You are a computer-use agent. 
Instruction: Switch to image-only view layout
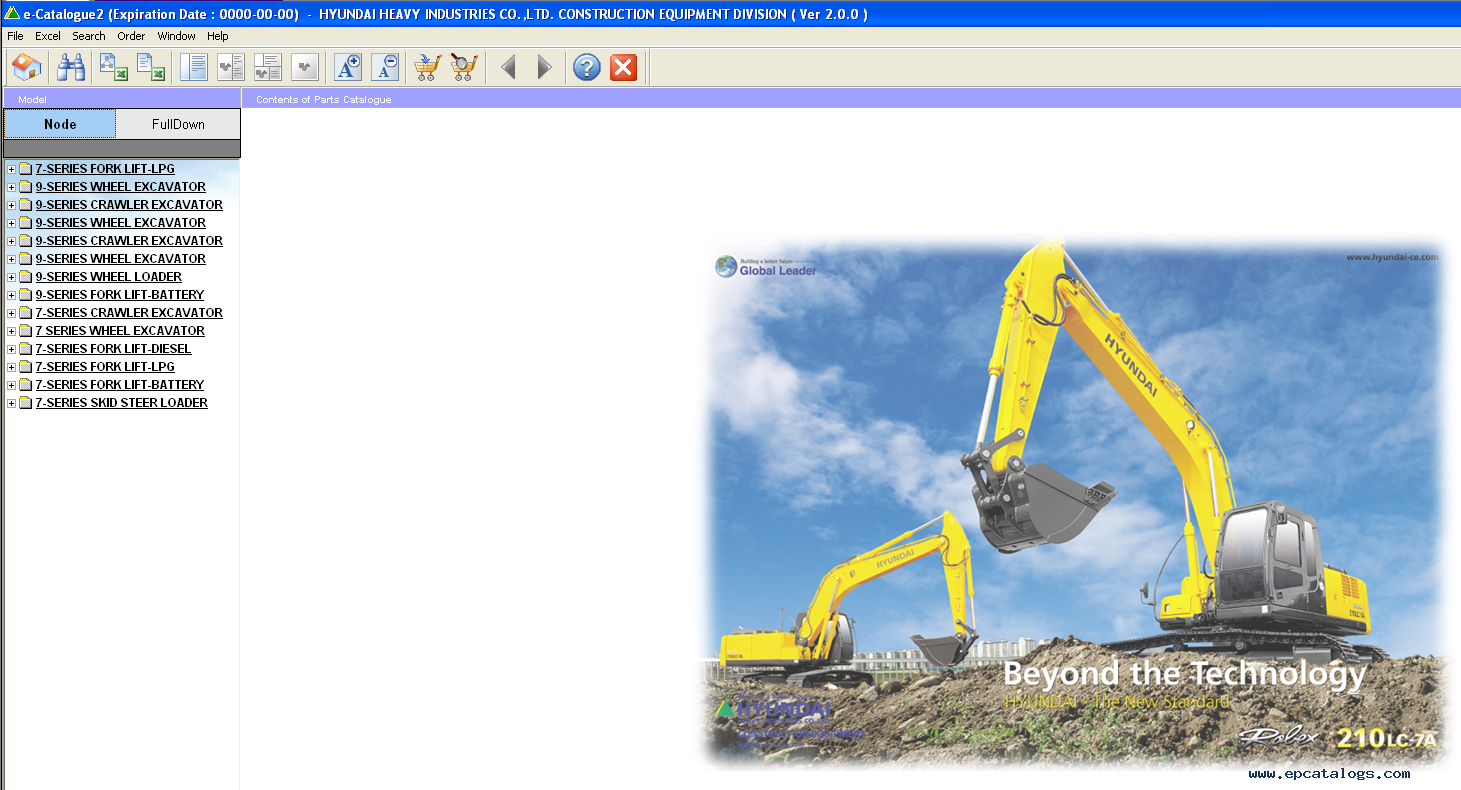(x=305, y=68)
